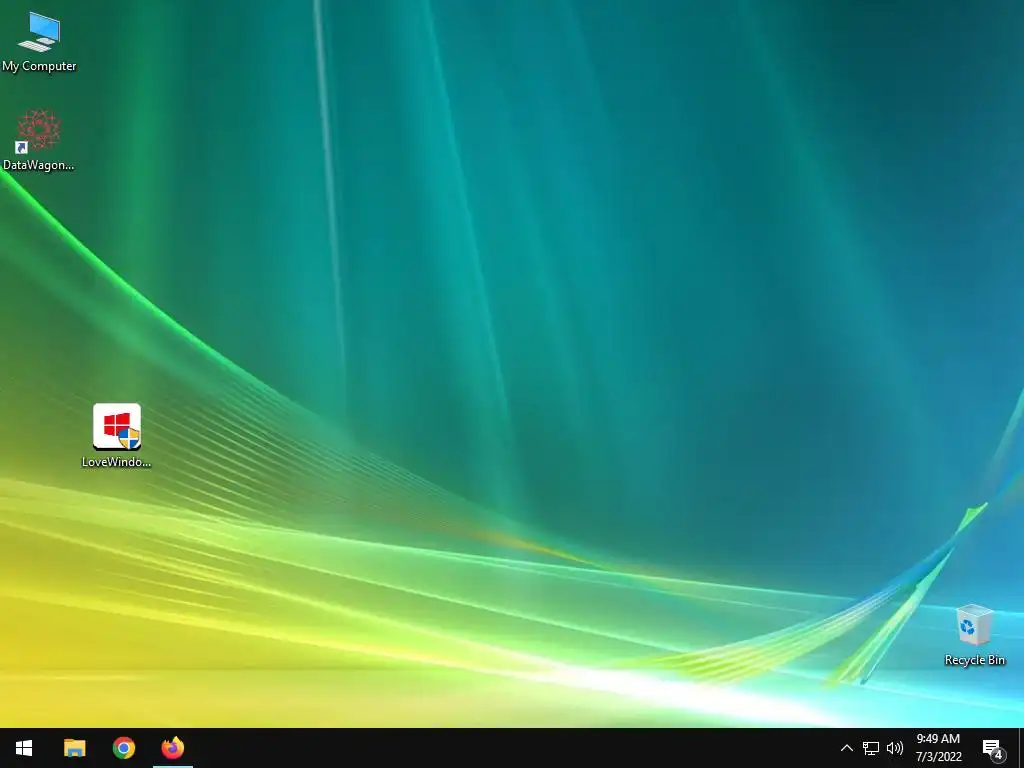This screenshot has width=1024, height=768.
Task: Open the Windows Start menu
Action: [x=24, y=748]
